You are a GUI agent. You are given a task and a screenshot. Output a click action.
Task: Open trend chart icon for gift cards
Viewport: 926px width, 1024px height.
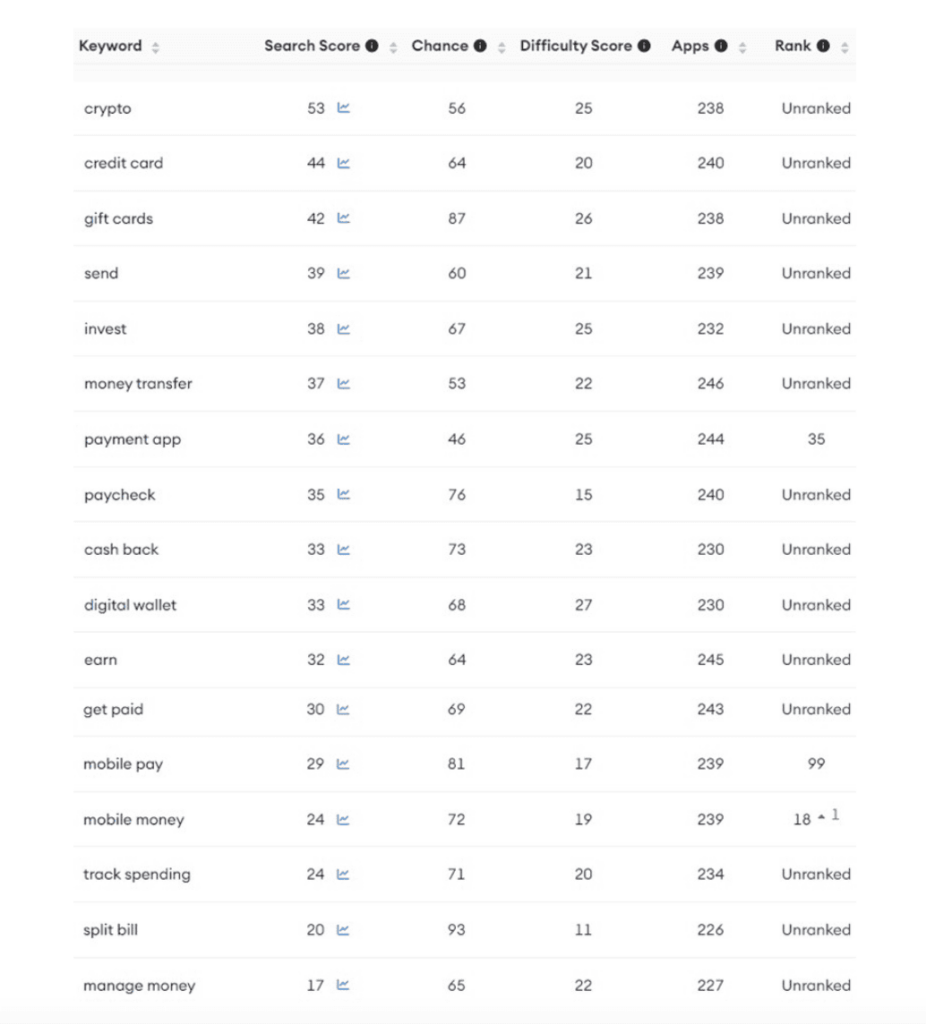(x=343, y=218)
